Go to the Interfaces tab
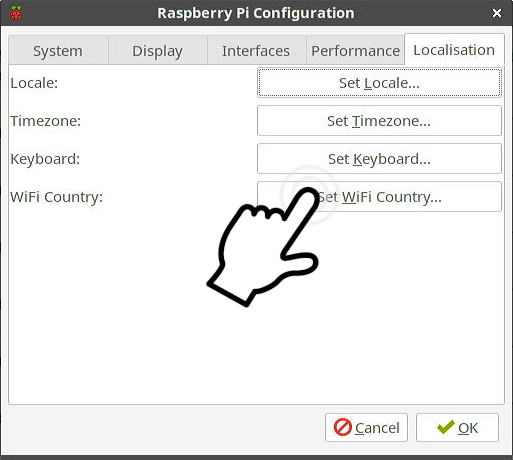 pyautogui.click(x=256, y=51)
